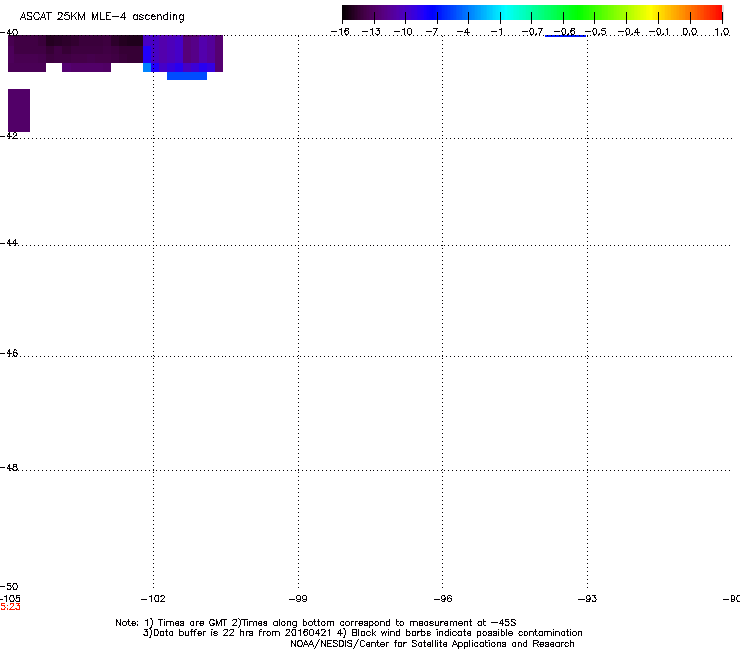Pick the red end of the color bar

[715, 13]
